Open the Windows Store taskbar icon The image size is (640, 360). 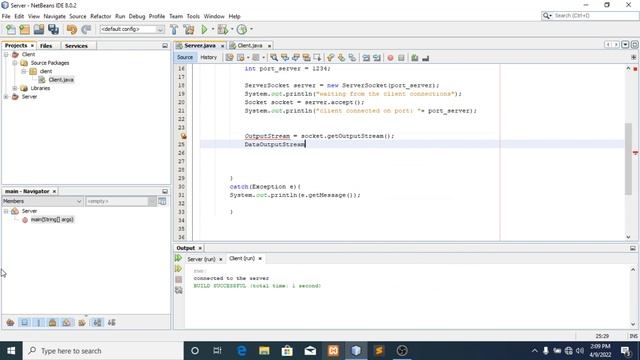point(287,351)
